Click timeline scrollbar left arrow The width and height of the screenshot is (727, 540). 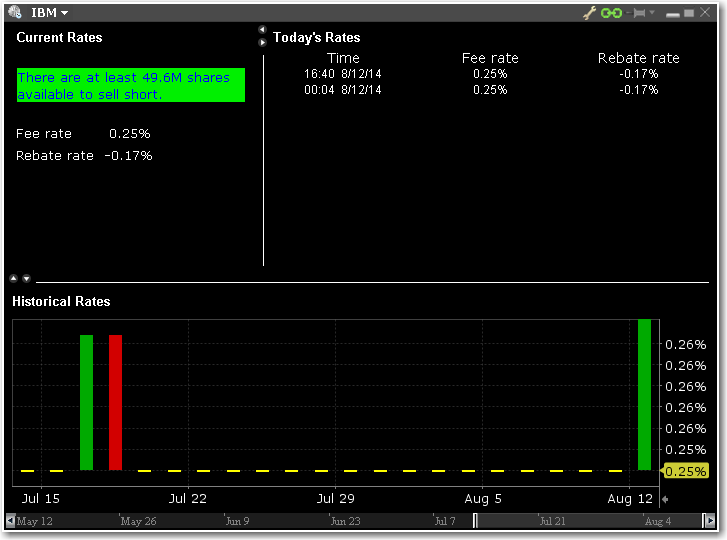(10, 521)
